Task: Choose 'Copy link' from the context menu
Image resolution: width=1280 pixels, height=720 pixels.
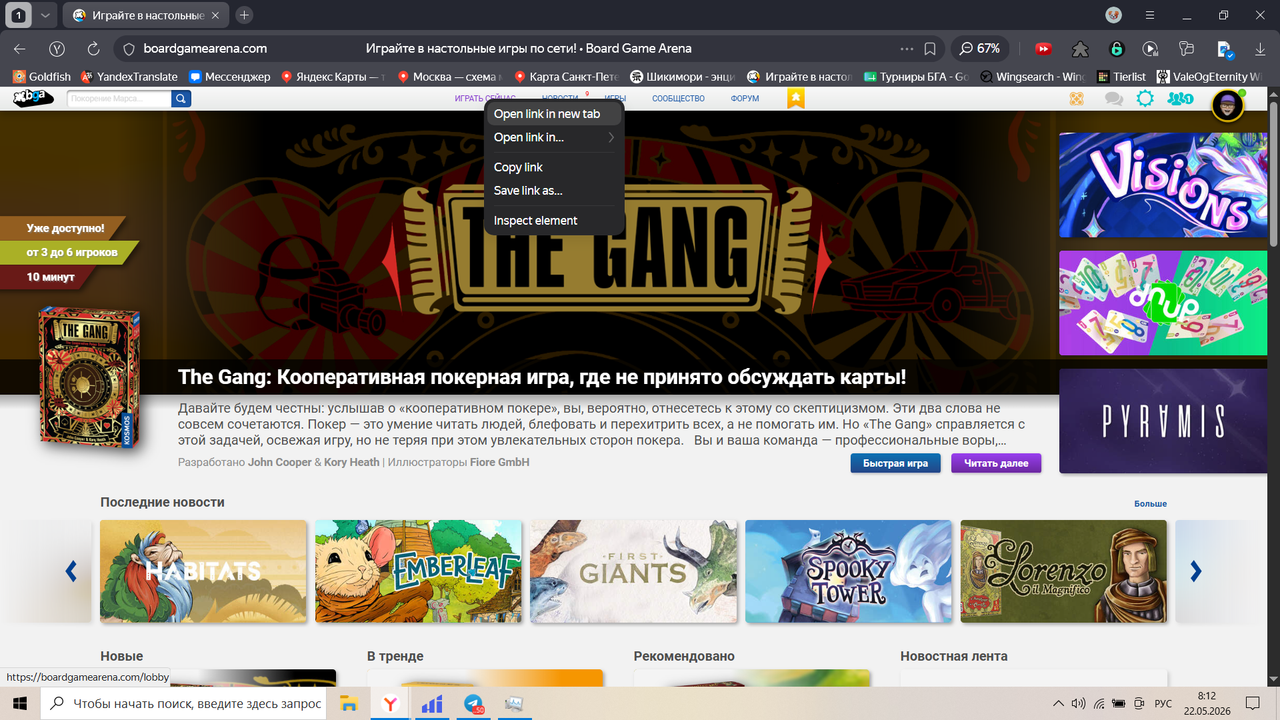Action: pos(554,167)
